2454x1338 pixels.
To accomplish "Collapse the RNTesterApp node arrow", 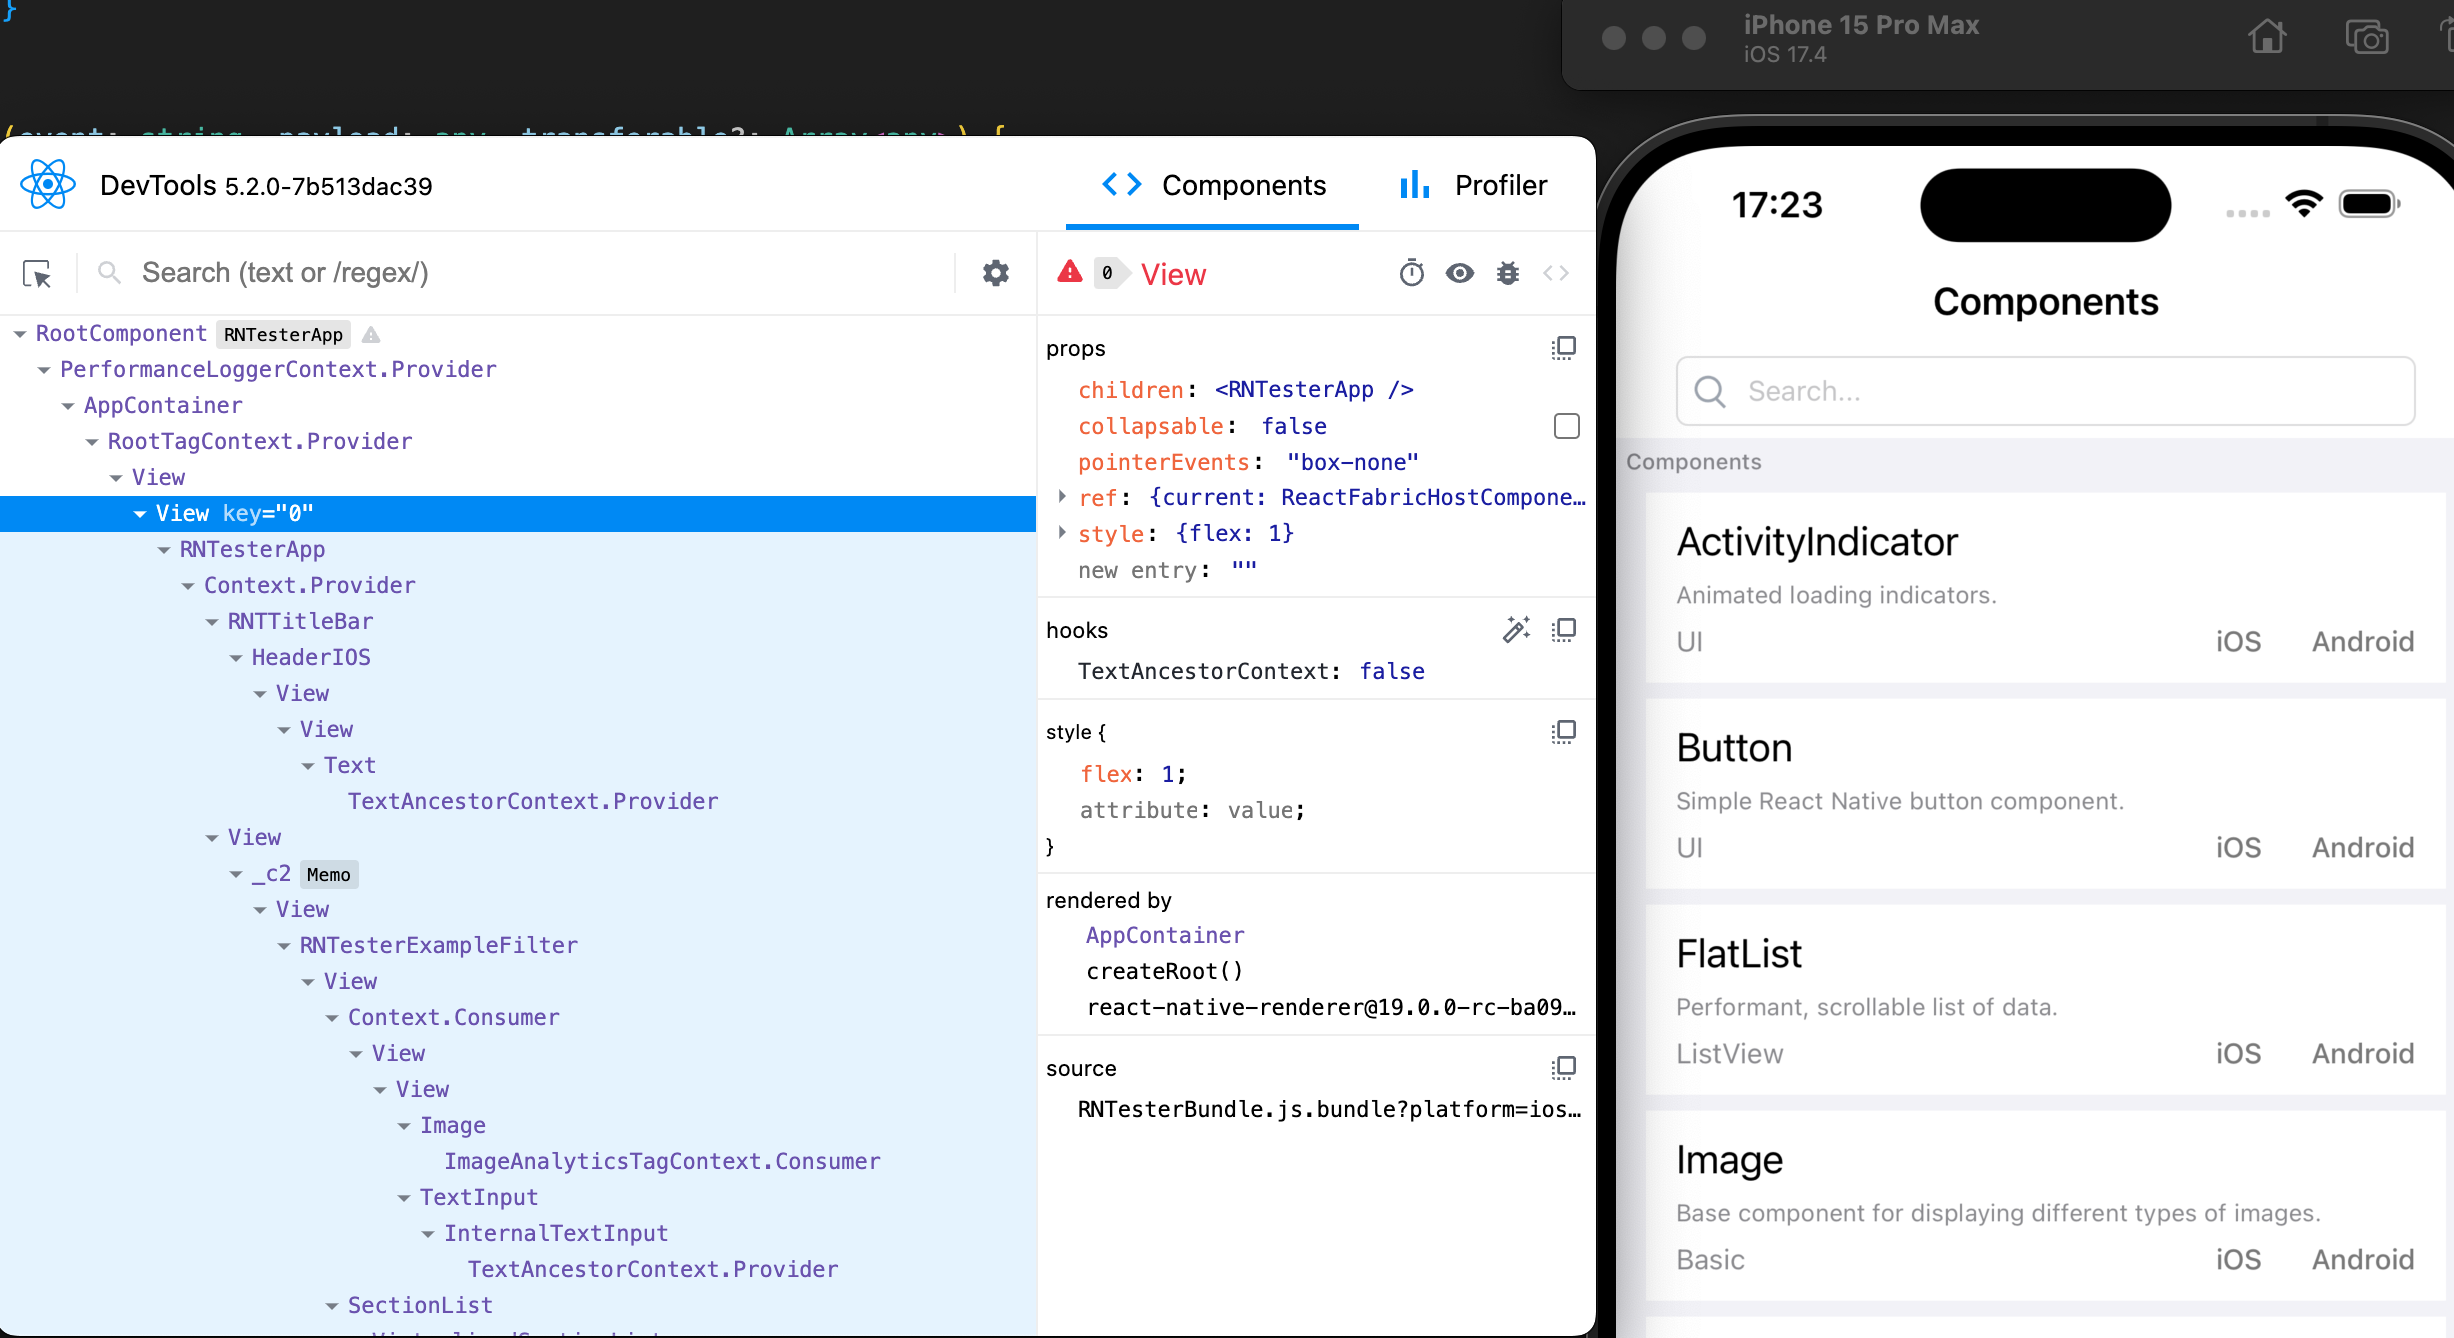I will [163, 550].
